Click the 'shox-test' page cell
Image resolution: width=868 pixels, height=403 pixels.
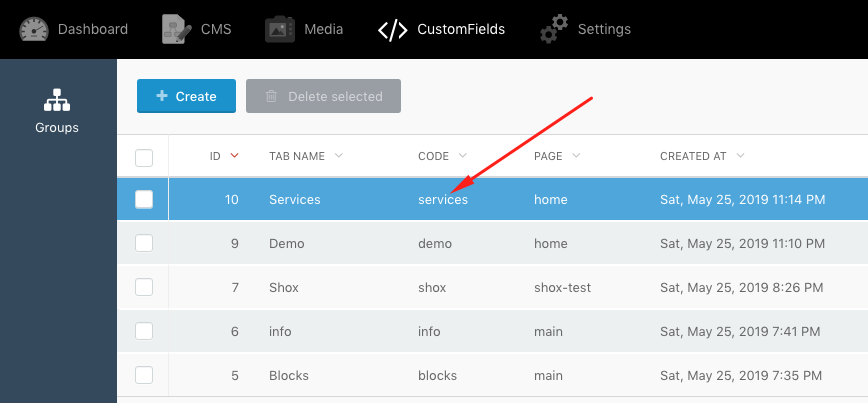coord(562,288)
